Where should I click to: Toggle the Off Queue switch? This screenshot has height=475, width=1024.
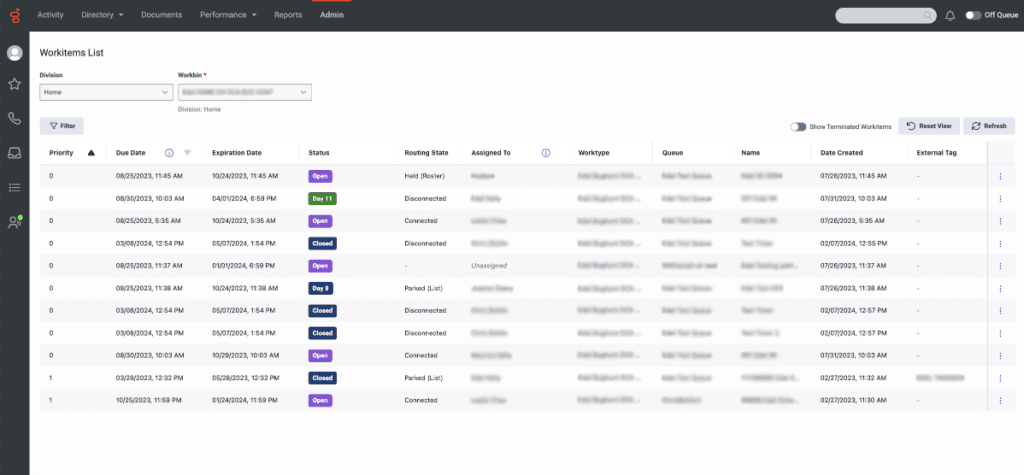tap(973, 15)
